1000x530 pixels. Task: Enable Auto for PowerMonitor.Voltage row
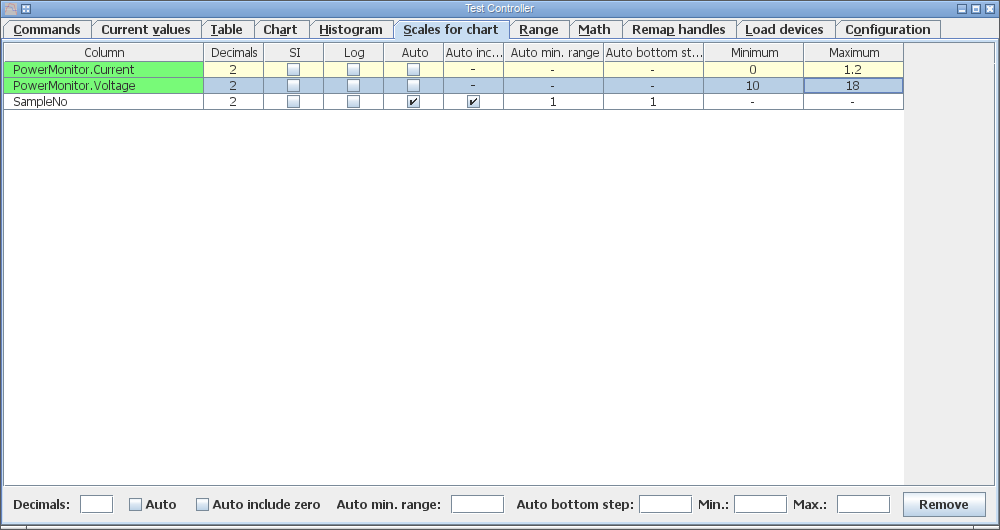(413, 85)
